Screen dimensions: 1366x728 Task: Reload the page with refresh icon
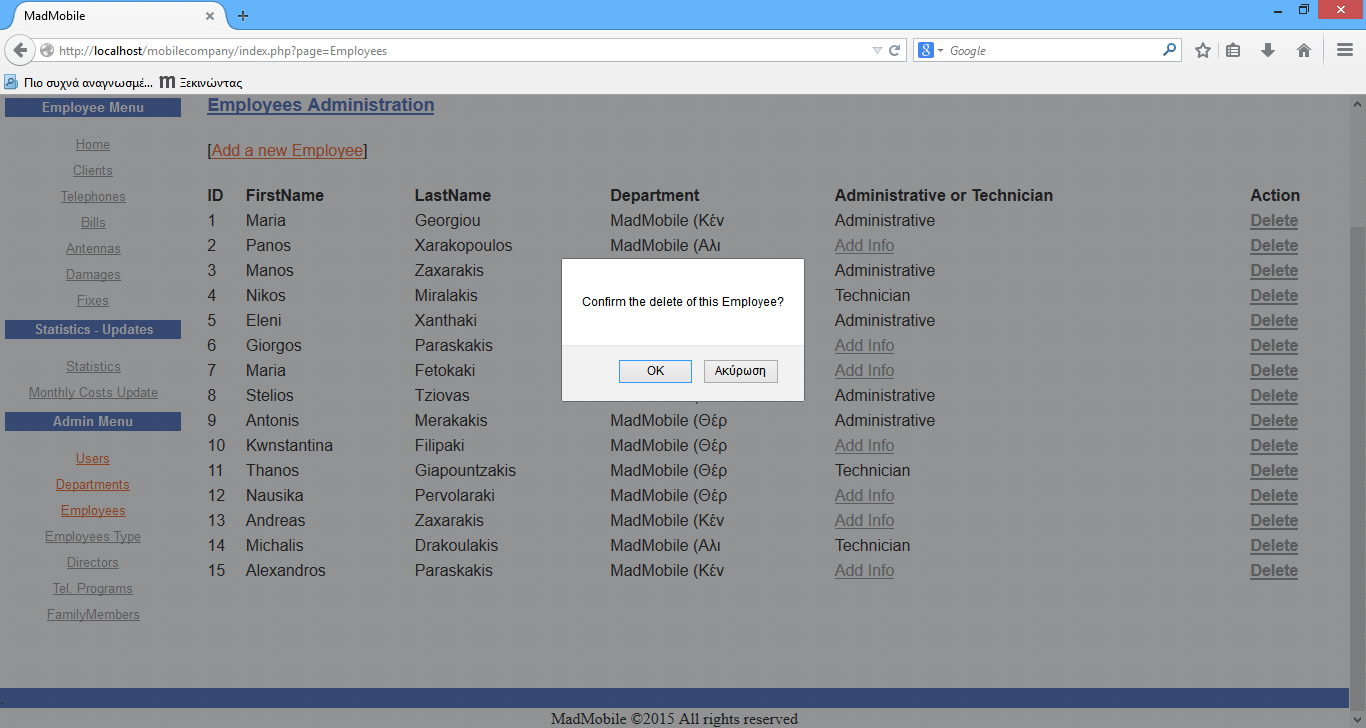coord(895,50)
